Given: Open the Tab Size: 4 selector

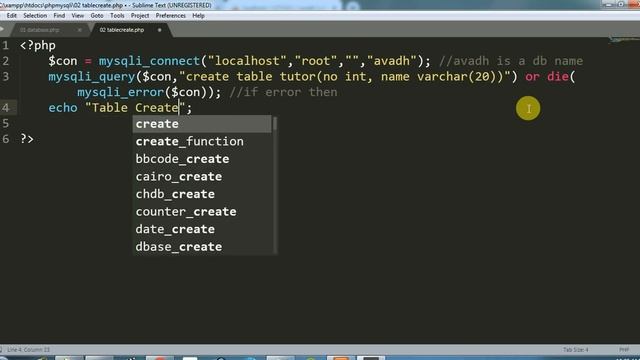Looking at the screenshot, I should click(576, 350).
